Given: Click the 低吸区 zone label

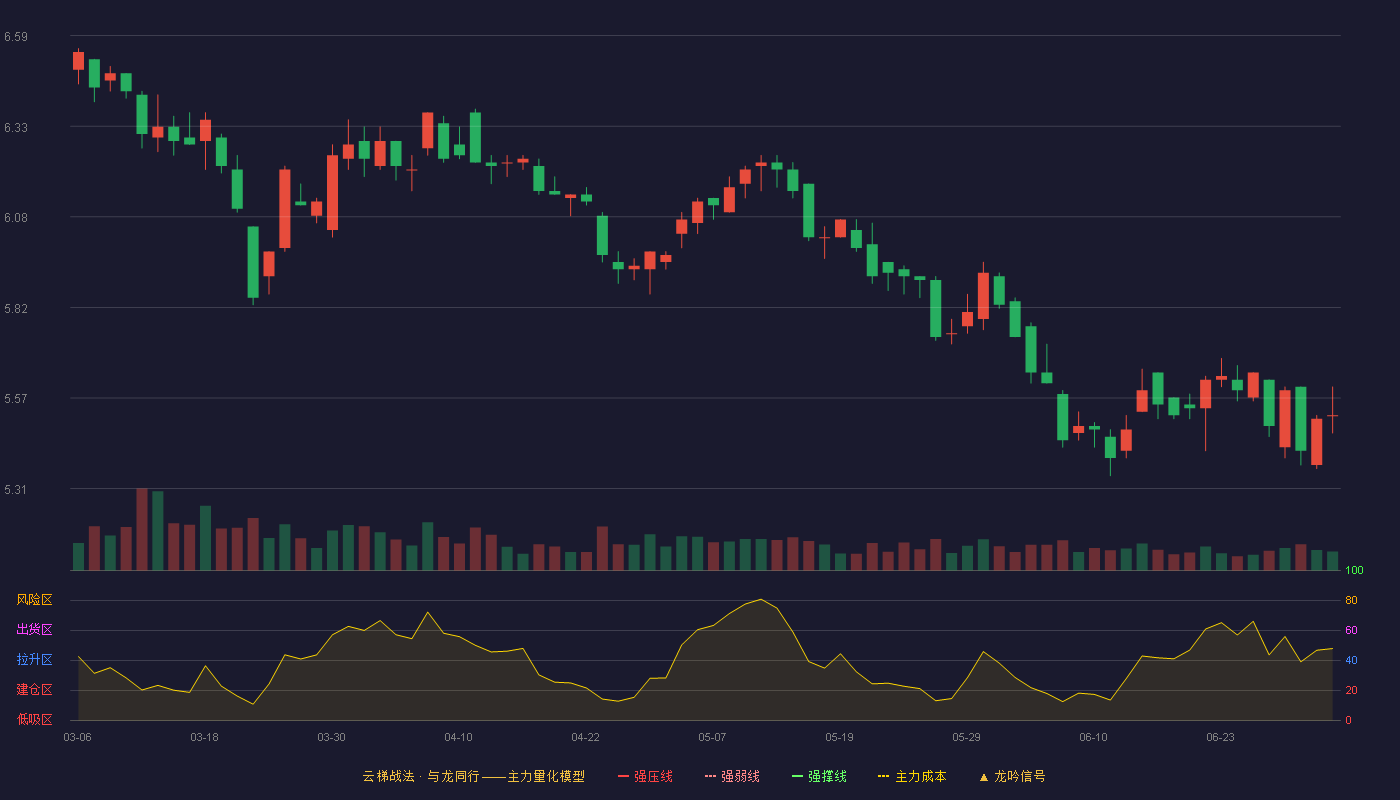Looking at the screenshot, I should pos(34,719).
